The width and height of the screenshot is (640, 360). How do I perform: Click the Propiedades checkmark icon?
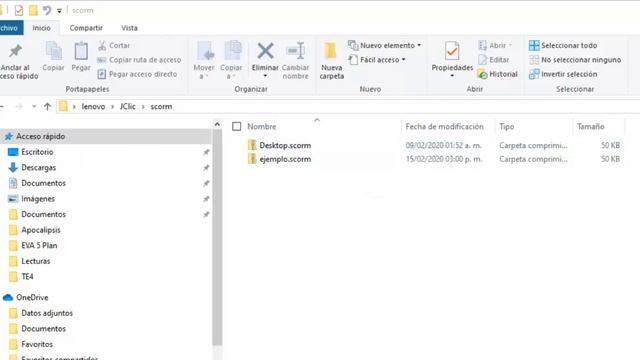point(452,51)
